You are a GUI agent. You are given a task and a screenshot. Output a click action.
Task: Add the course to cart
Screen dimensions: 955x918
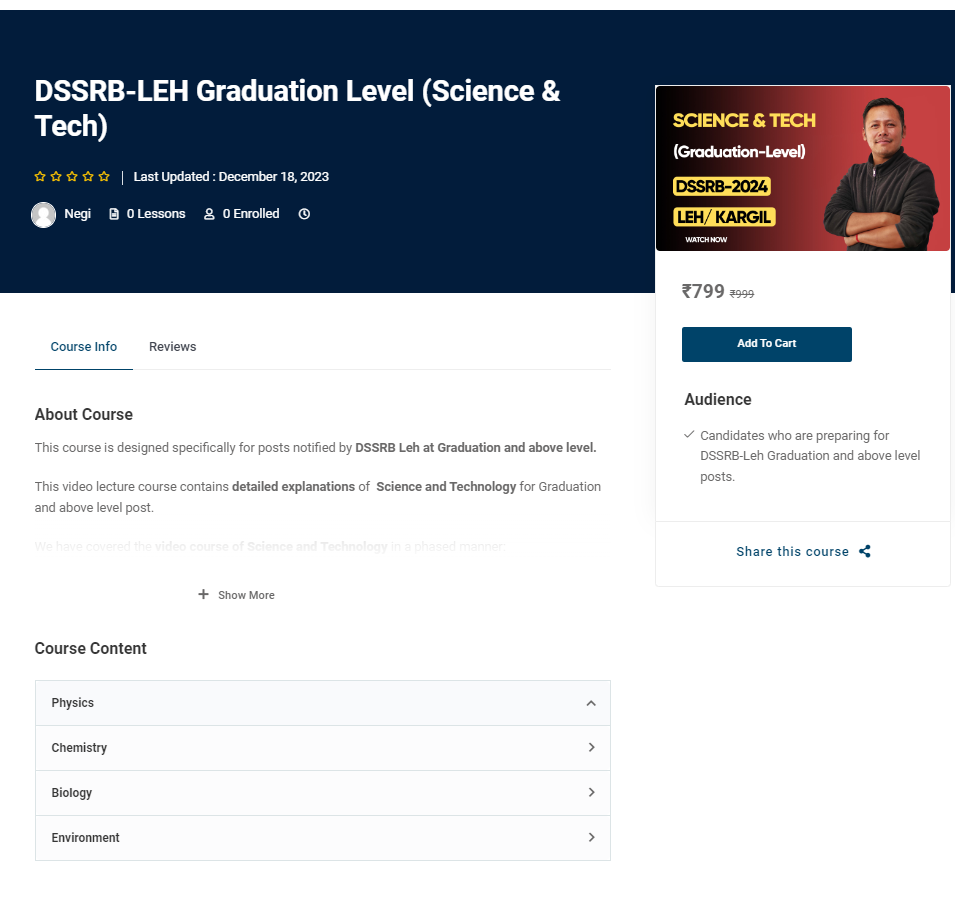click(x=767, y=344)
